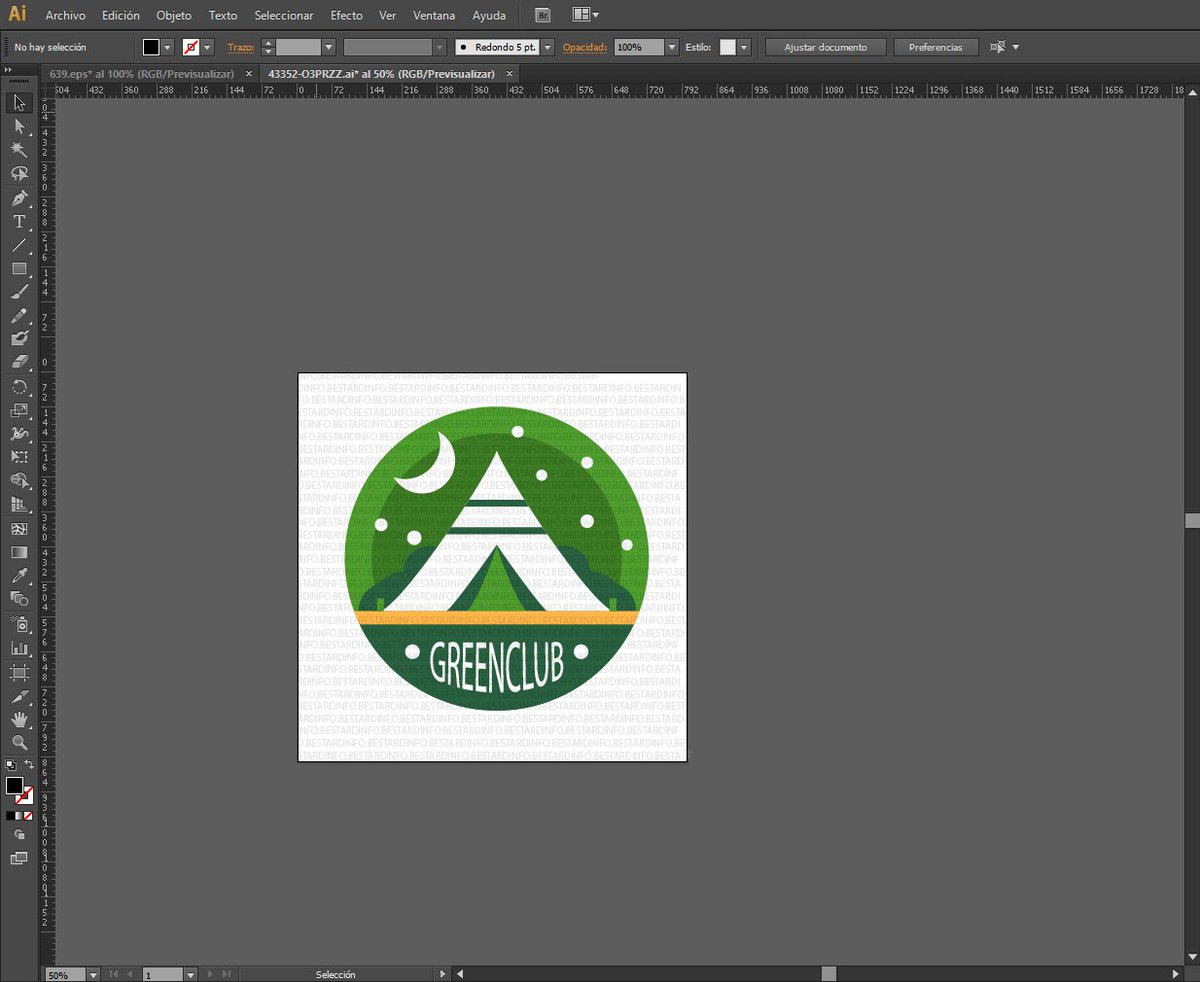Select the Eraser tool
The image size is (1200, 982).
[19, 363]
